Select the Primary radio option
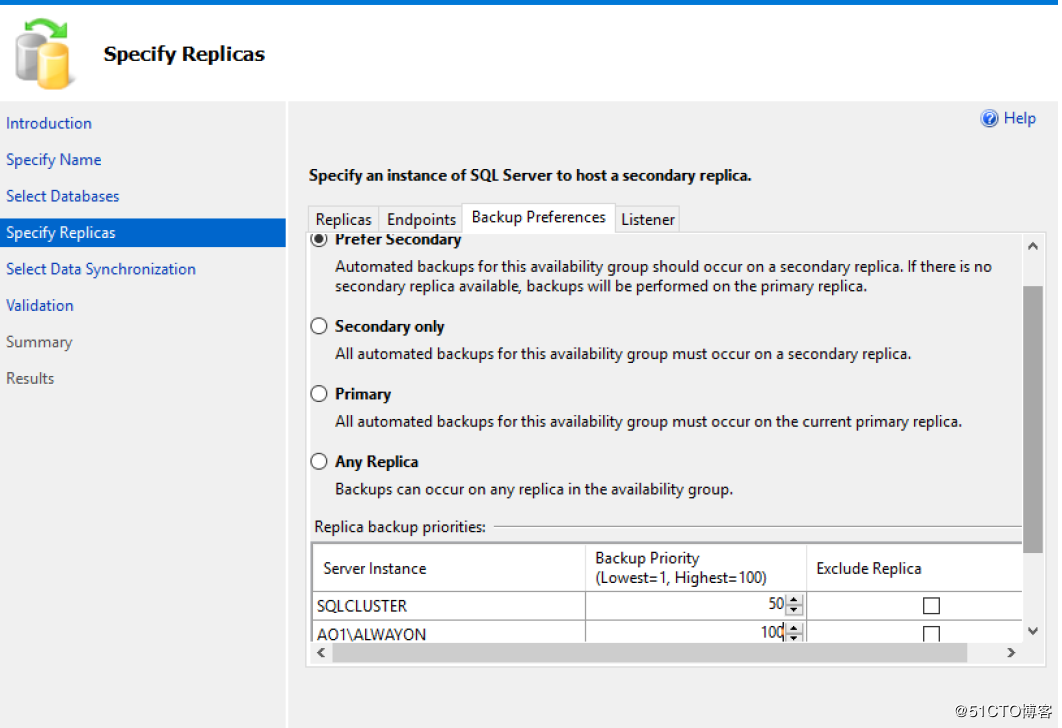The width and height of the screenshot is (1062, 728). pos(319,394)
